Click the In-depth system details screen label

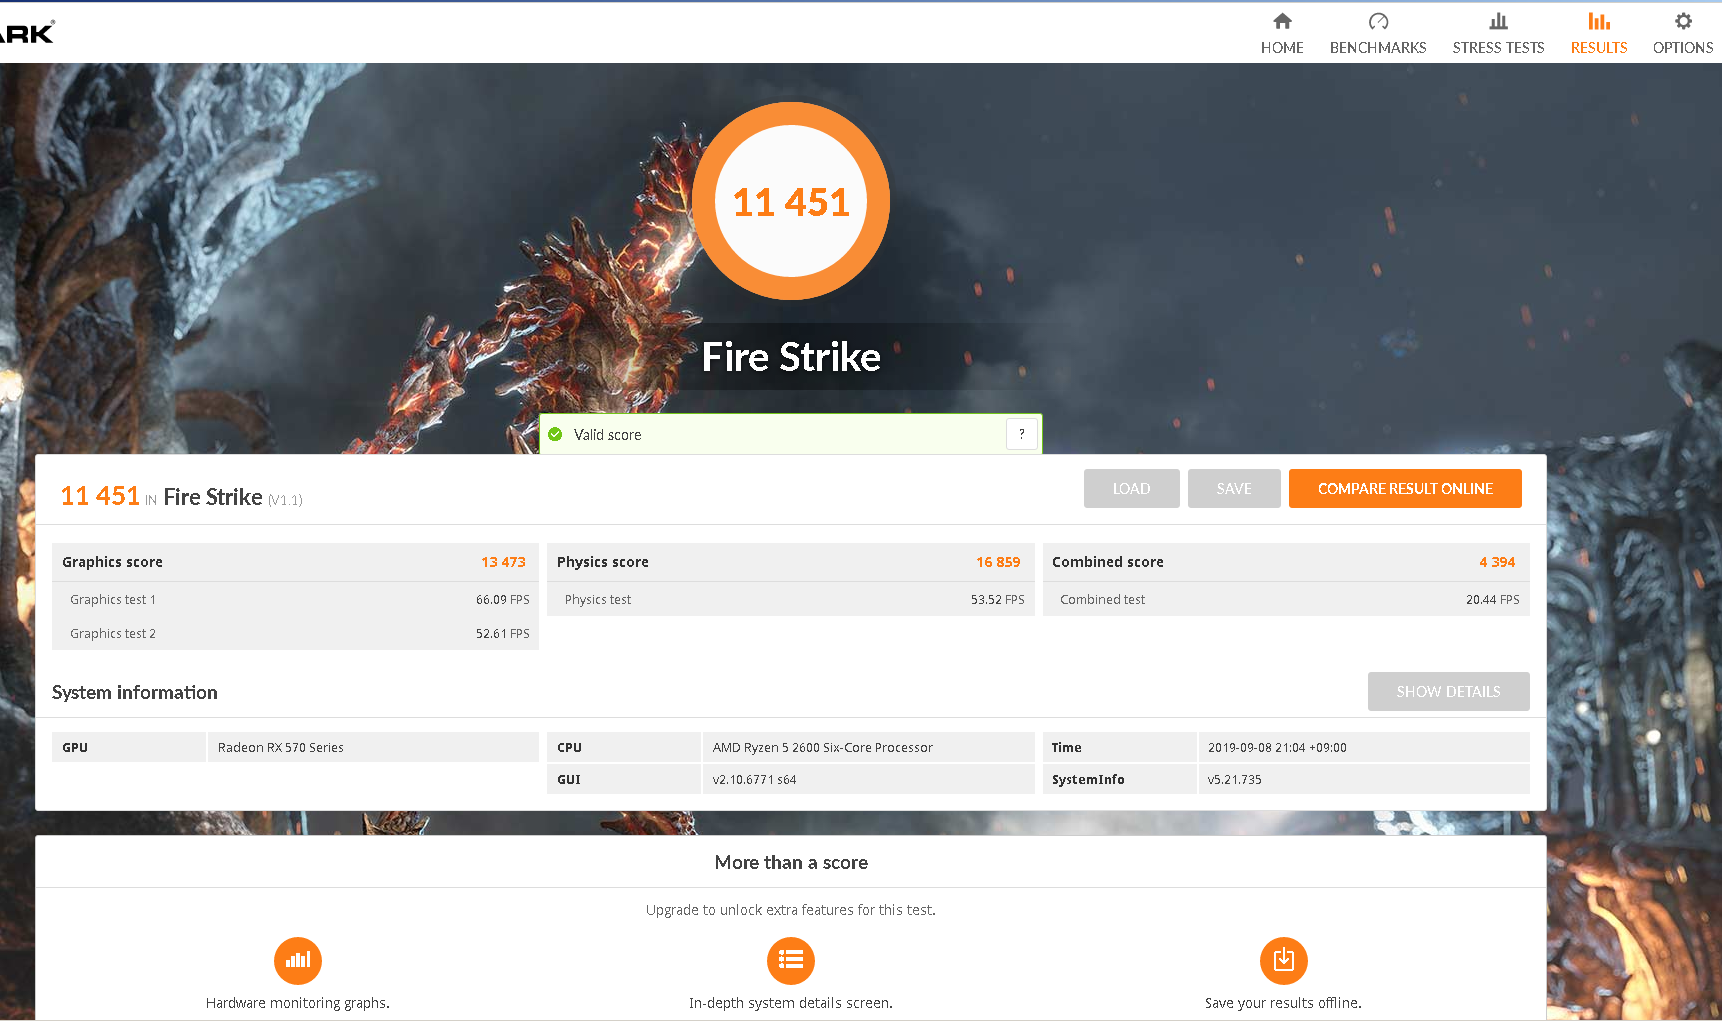coord(791,1002)
